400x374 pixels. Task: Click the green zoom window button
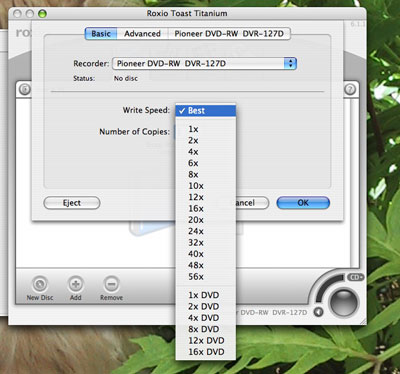tap(42, 14)
